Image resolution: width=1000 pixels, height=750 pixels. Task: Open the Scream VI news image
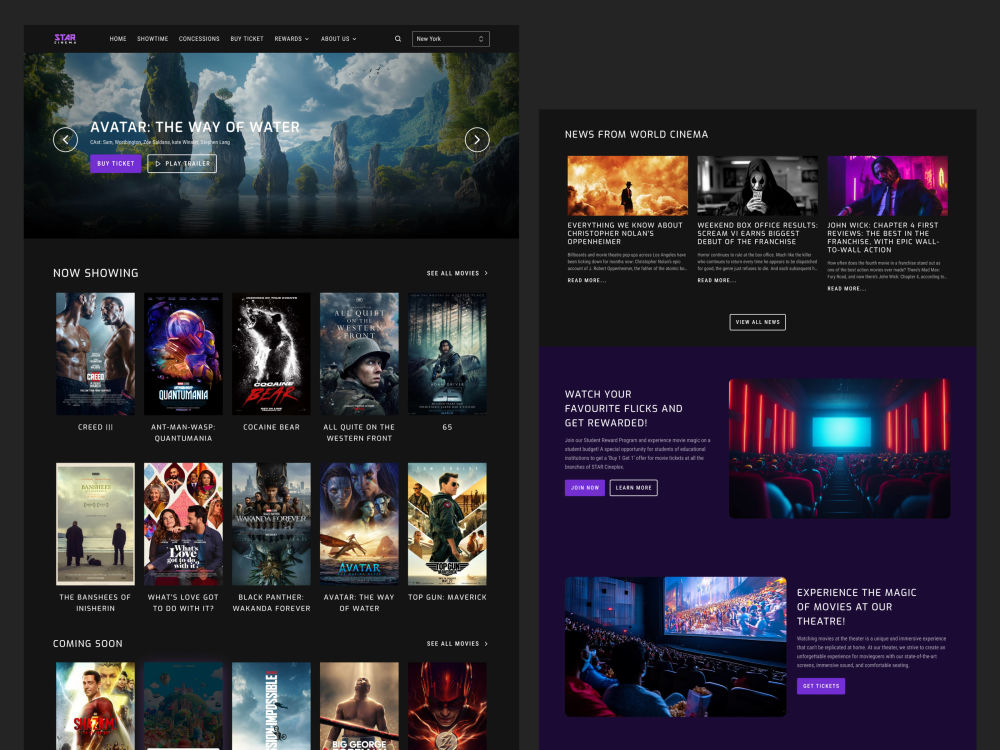click(758, 186)
